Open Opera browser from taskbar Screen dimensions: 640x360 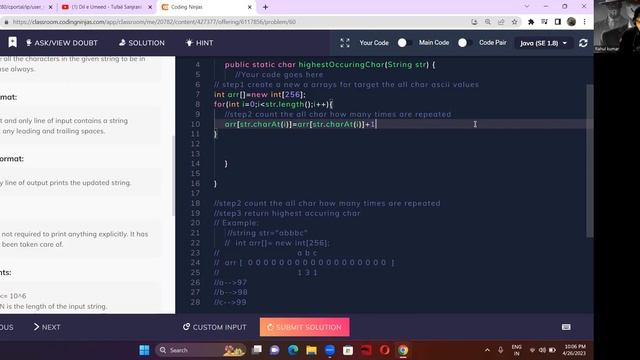click(384, 350)
